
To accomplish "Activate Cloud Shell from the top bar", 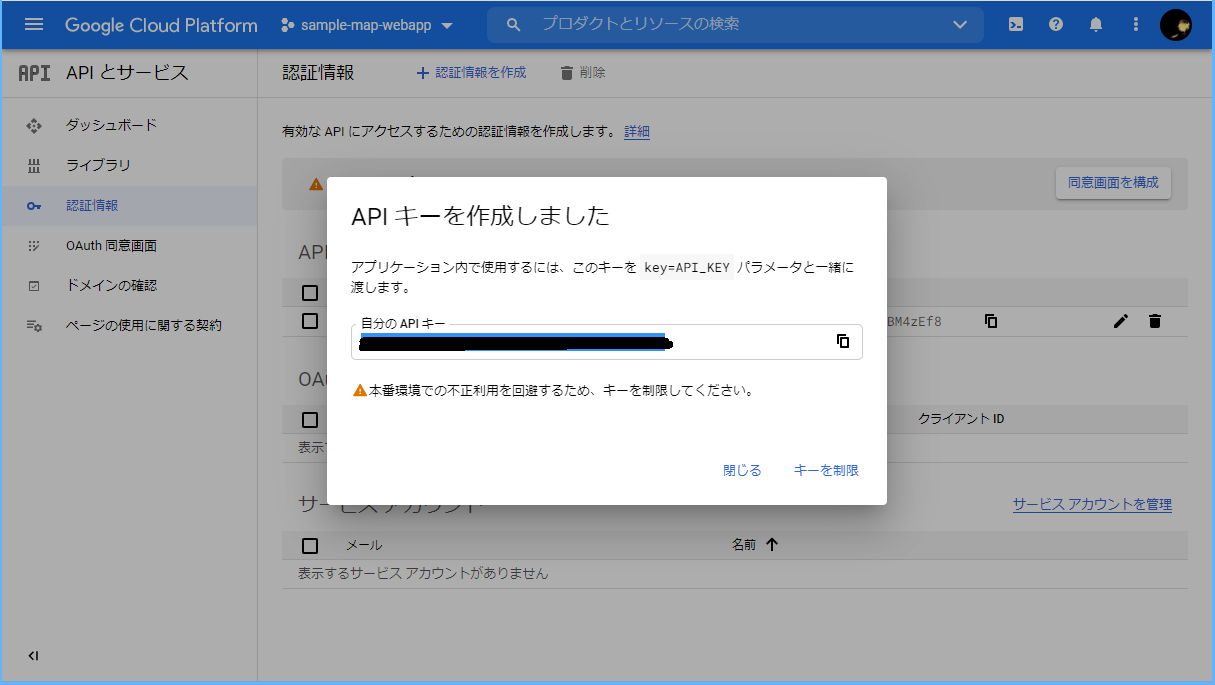I will [x=1015, y=25].
